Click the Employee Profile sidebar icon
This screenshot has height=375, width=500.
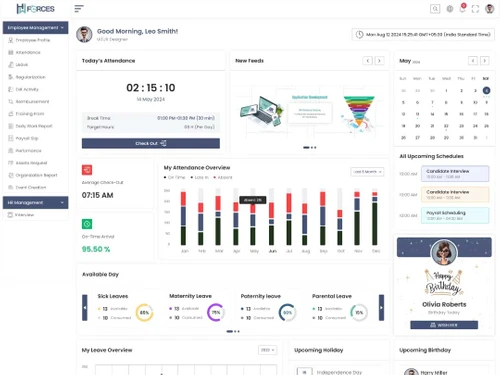11,40
